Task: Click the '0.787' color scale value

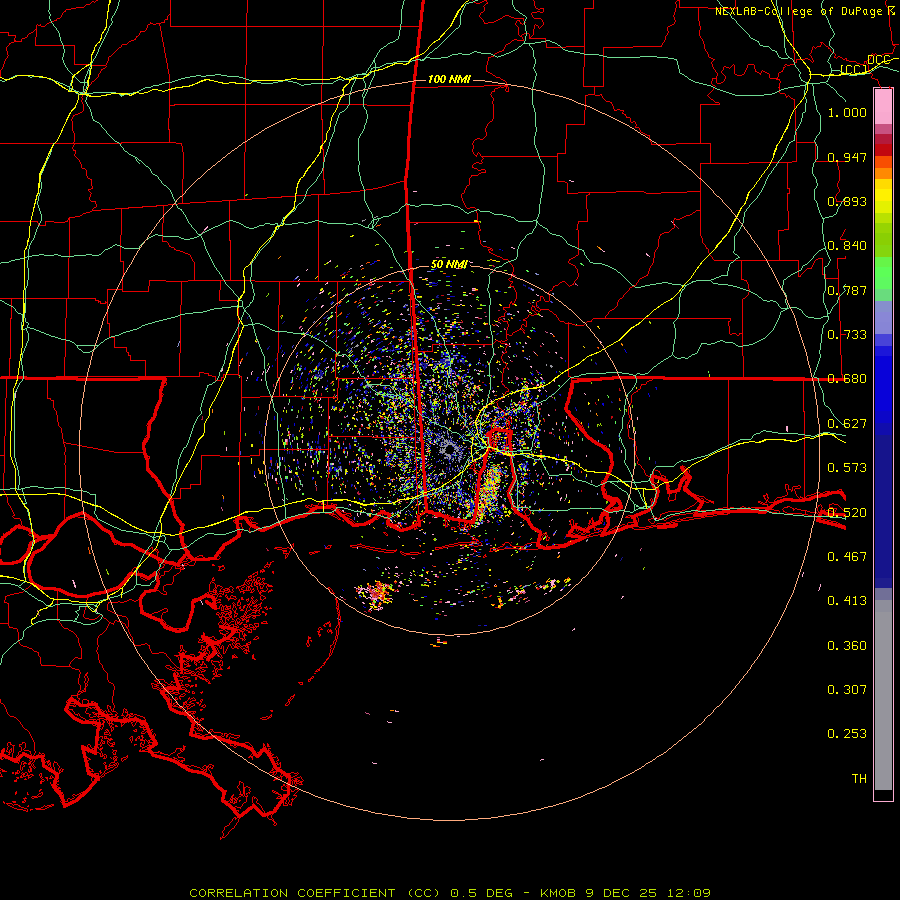Action: pos(847,290)
